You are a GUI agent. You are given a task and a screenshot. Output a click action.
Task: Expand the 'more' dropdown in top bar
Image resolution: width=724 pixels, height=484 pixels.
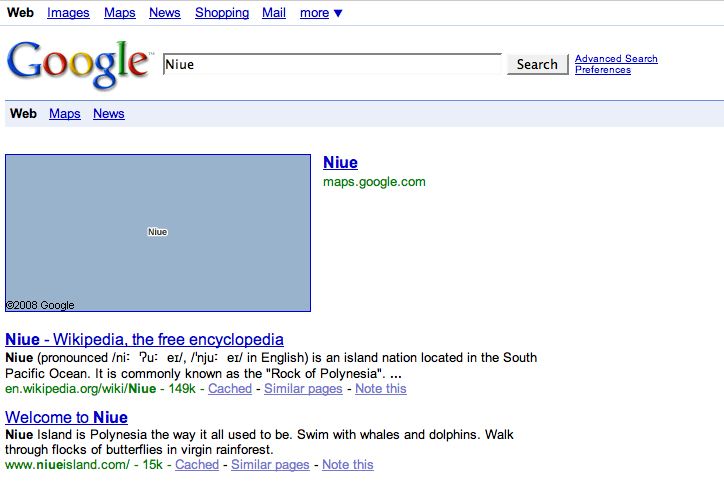coord(321,13)
